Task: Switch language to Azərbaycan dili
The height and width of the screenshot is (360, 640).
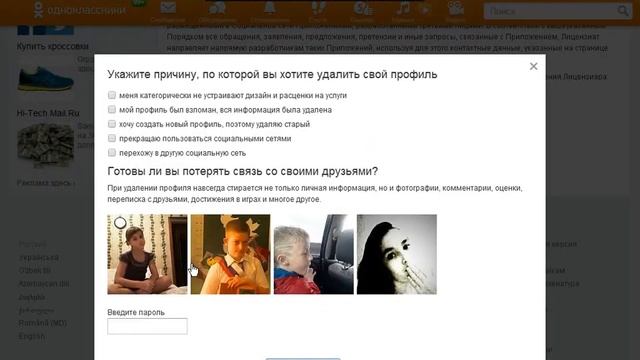Action: coord(44,283)
